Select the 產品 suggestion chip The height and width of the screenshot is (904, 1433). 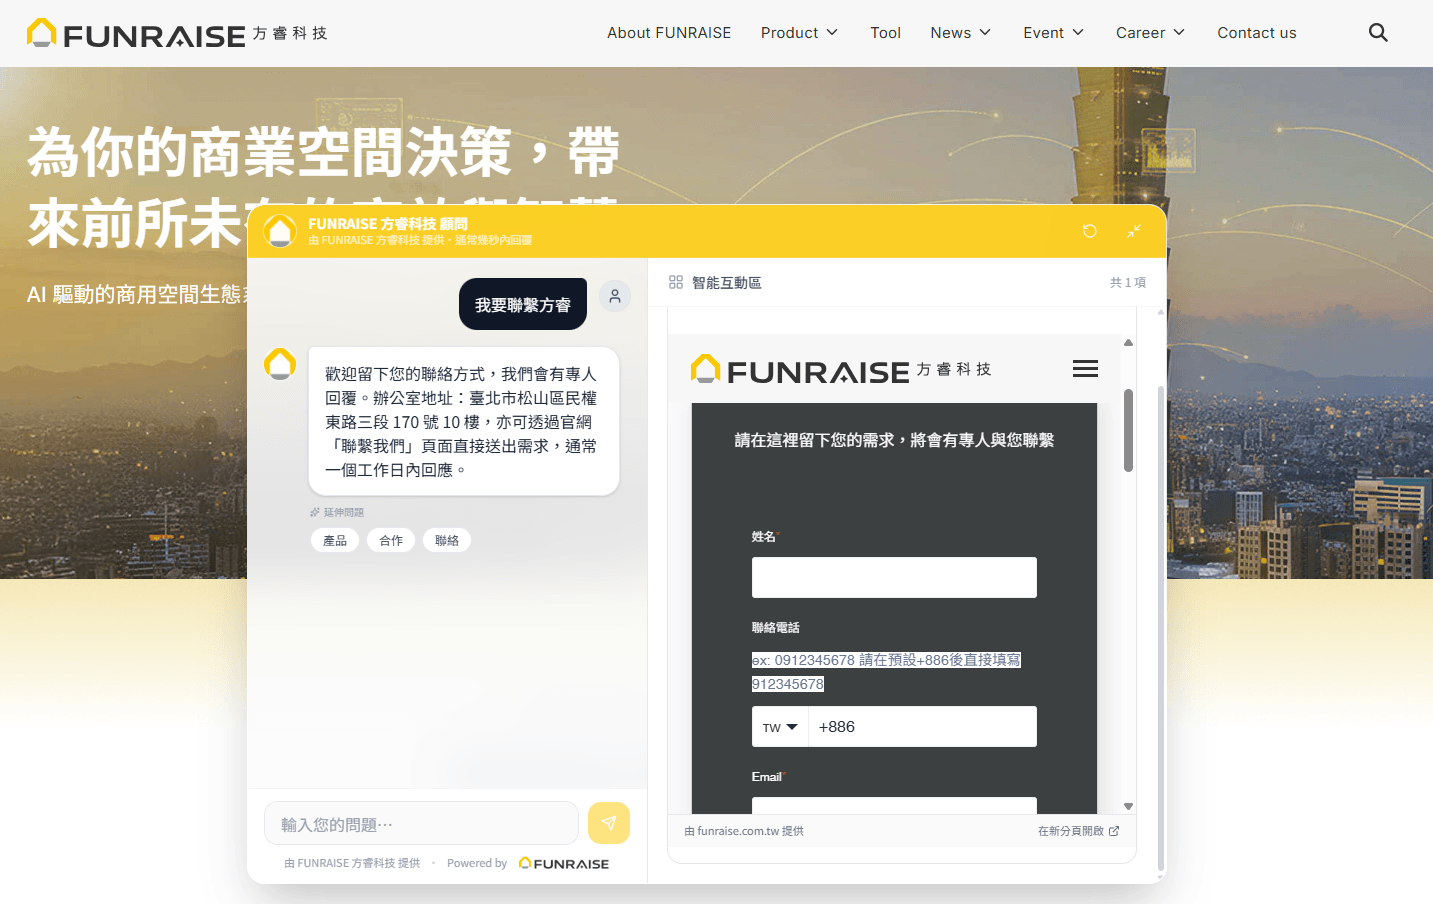click(335, 540)
